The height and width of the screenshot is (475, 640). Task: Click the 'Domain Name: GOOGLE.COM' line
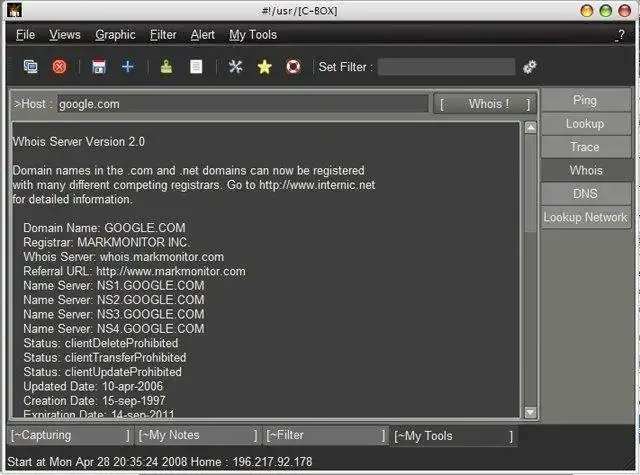point(104,228)
